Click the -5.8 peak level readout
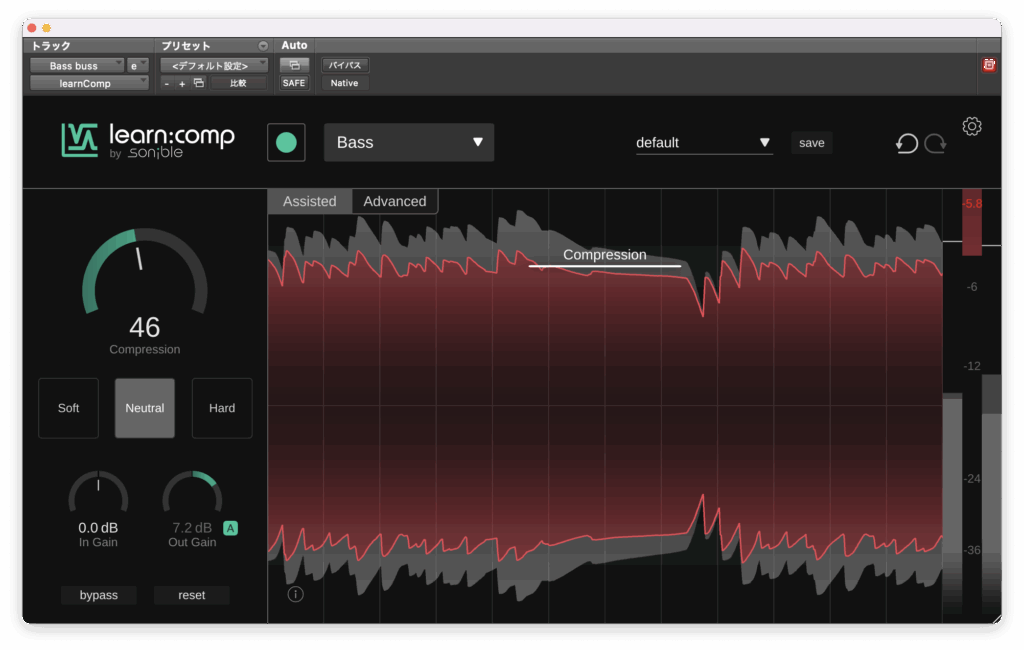1024x650 pixels. pyautogui.click(x=972, y=203)
